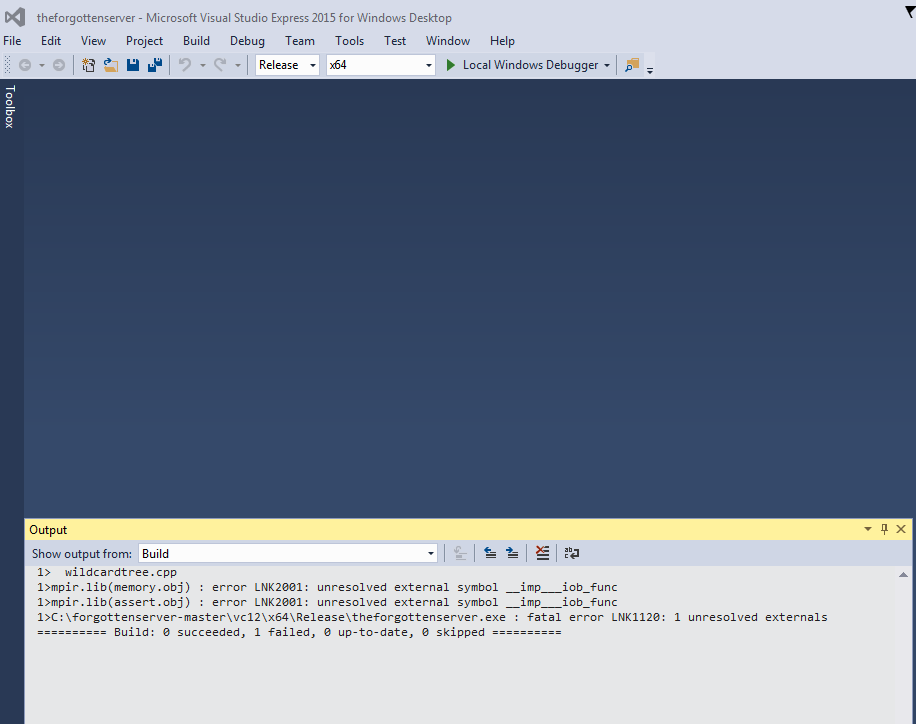Open the Output window position dropdown arrow
916x724 pixels.
click(x=868, y=529)
